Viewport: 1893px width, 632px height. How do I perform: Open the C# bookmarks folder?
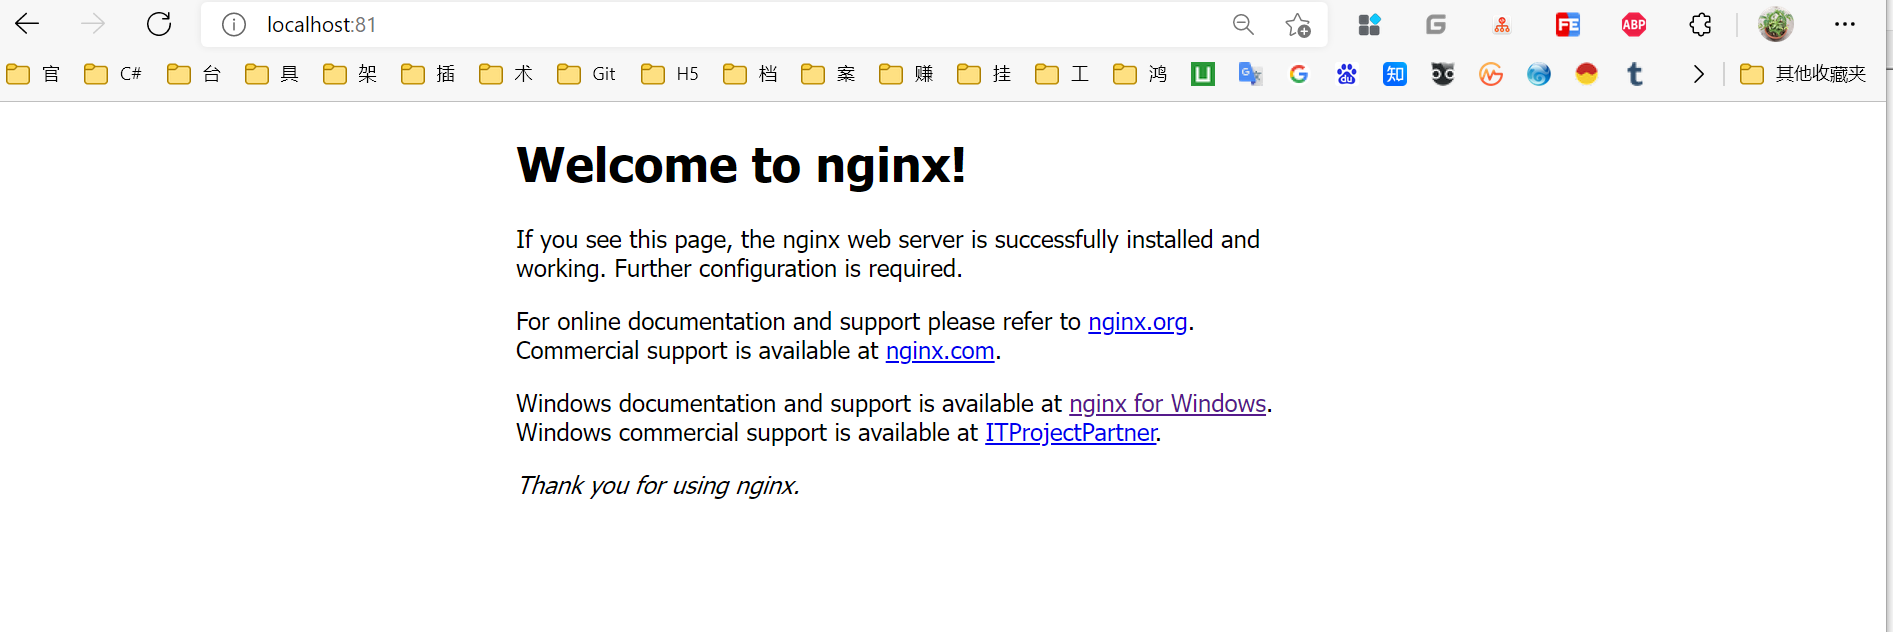[113, 74]
